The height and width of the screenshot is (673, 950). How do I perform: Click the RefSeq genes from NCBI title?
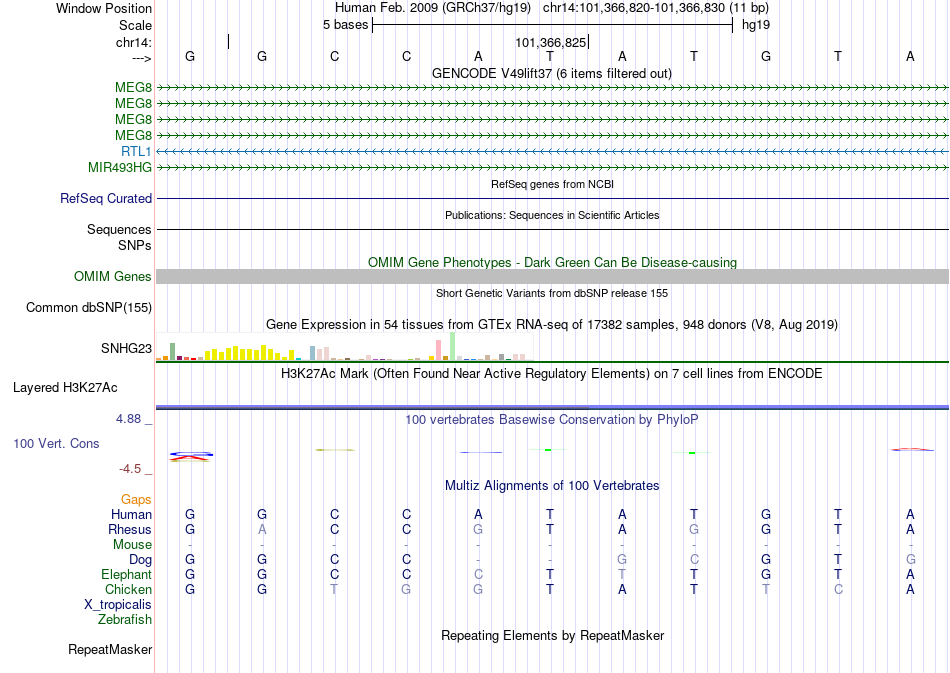pos(552,184)
